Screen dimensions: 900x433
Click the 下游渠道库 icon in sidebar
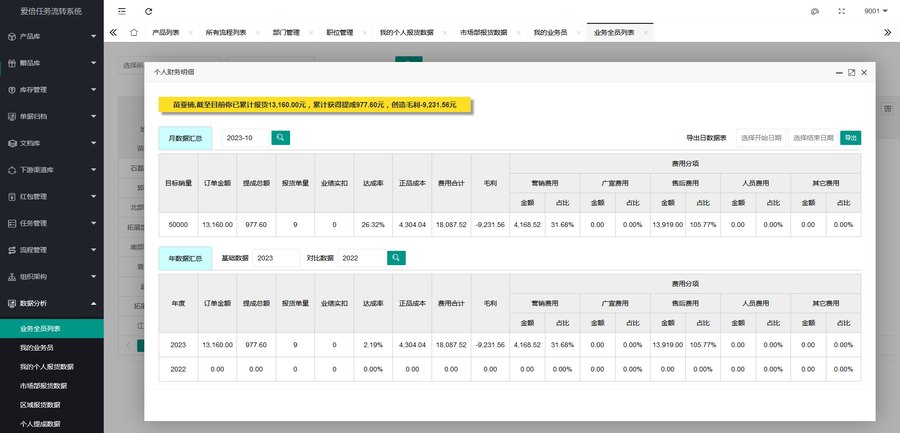click(x=12, y=170)
